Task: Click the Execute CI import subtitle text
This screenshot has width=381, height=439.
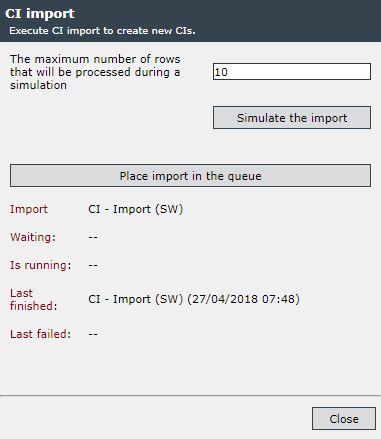Action: pos(102,31)
